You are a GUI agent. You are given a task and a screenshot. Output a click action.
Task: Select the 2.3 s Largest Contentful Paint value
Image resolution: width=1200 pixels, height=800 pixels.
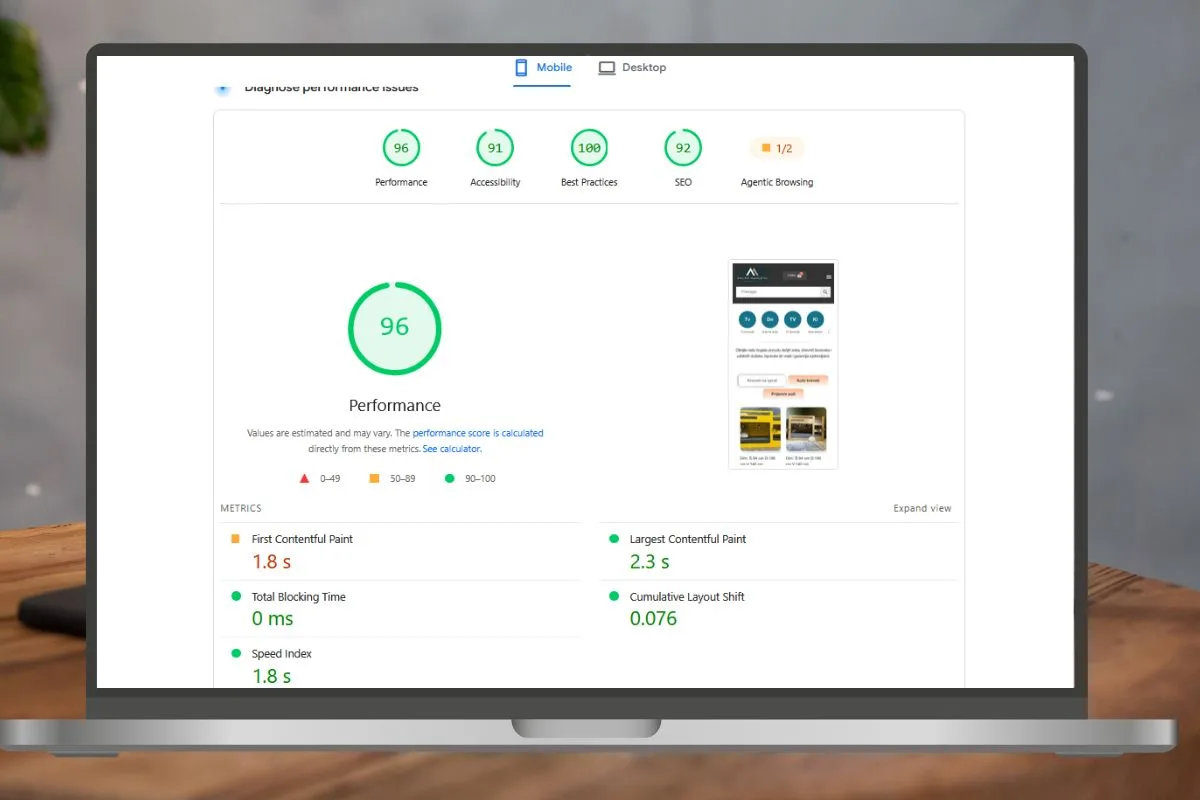[650, 562]
